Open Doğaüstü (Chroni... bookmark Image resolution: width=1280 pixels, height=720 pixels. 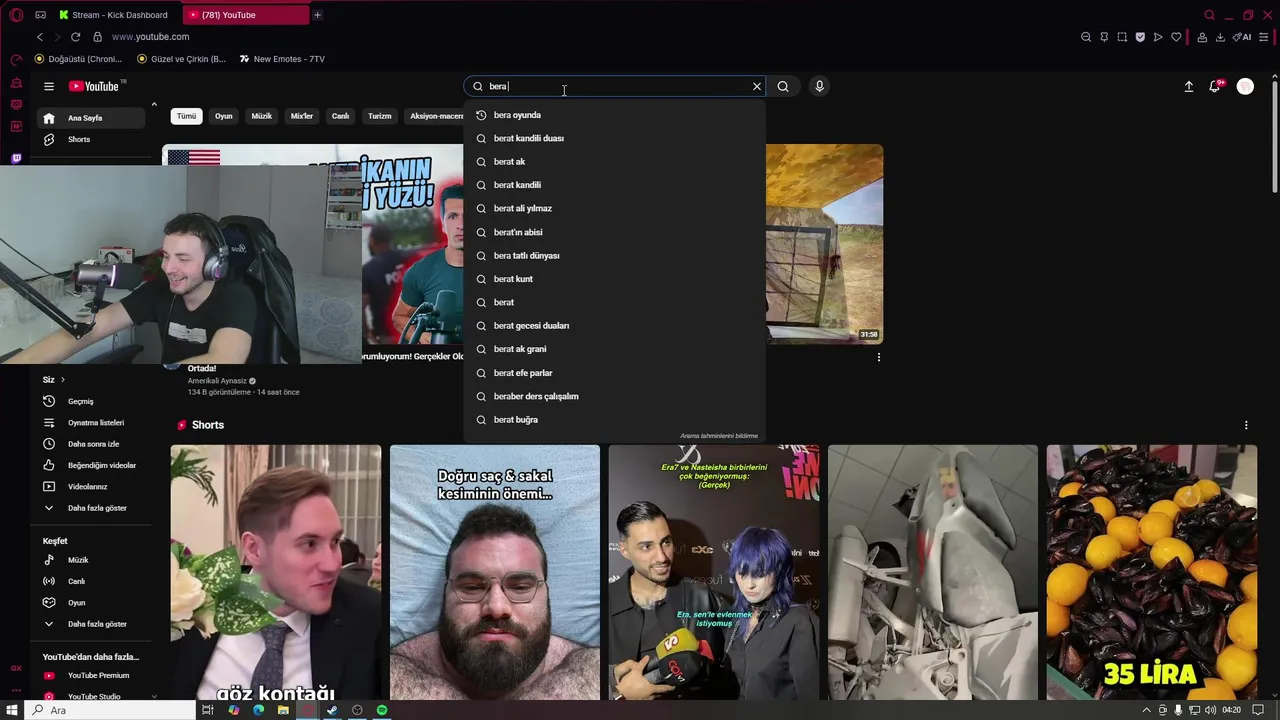coord(78,59)
